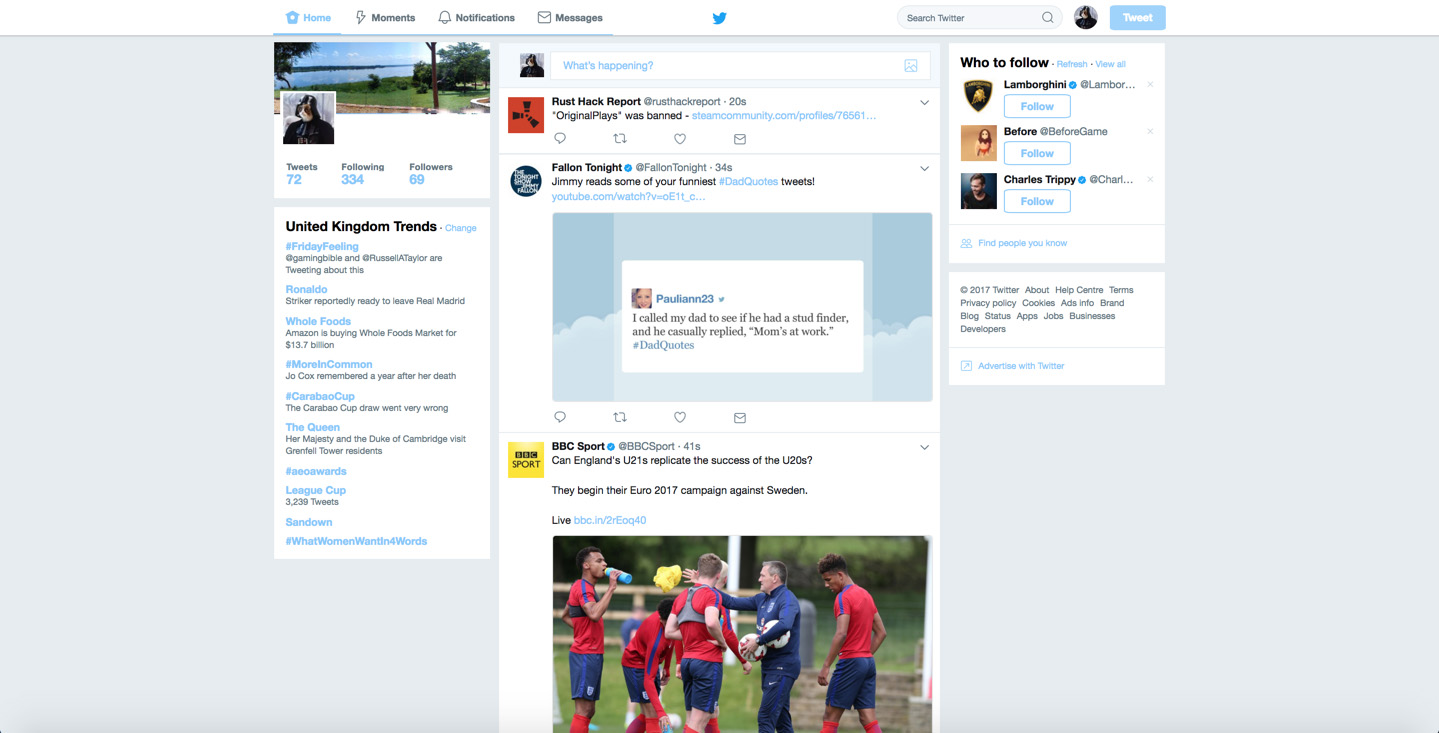Open the Notifications tab
Image resolution: width=1439 pixels, height=733 pixels.
pyautogui.click(x=476, y=18)
